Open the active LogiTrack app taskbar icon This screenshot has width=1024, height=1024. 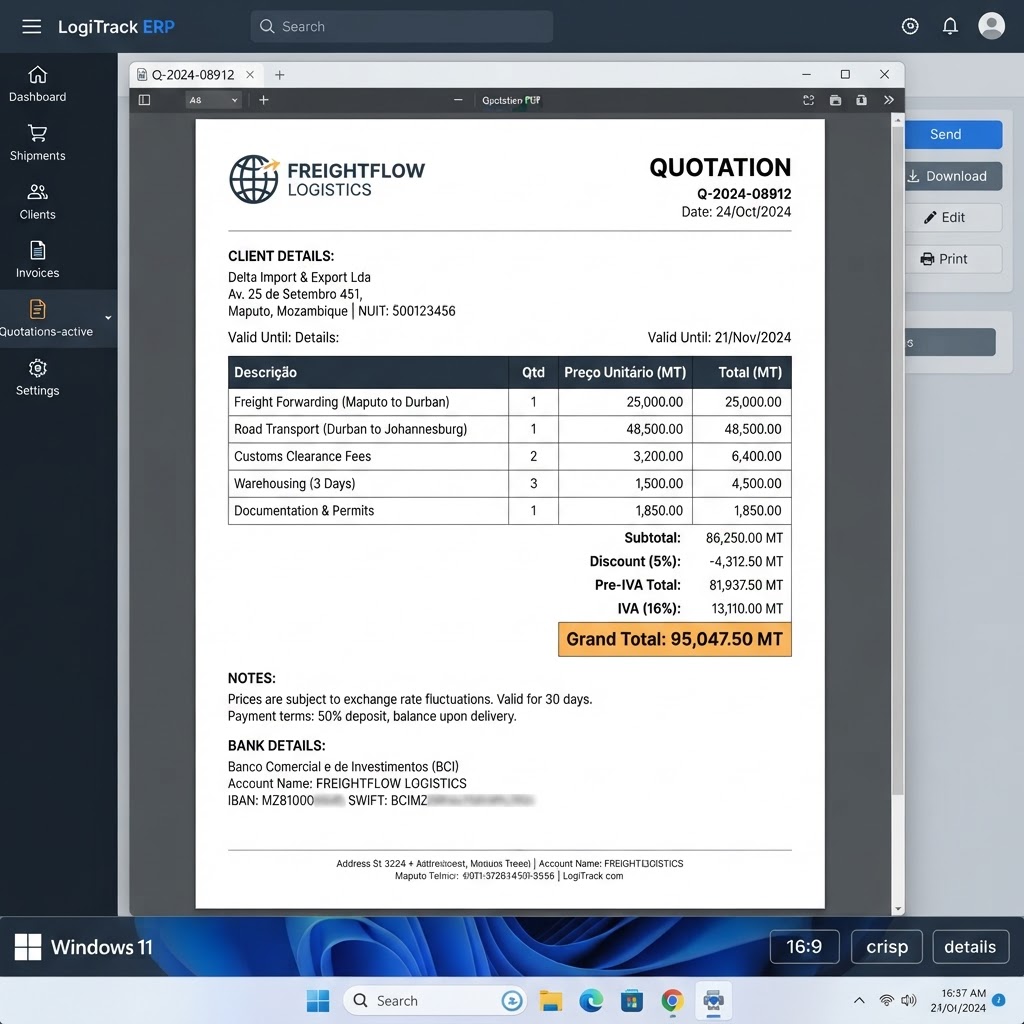pyautogui.click(x=713, y=1000)
